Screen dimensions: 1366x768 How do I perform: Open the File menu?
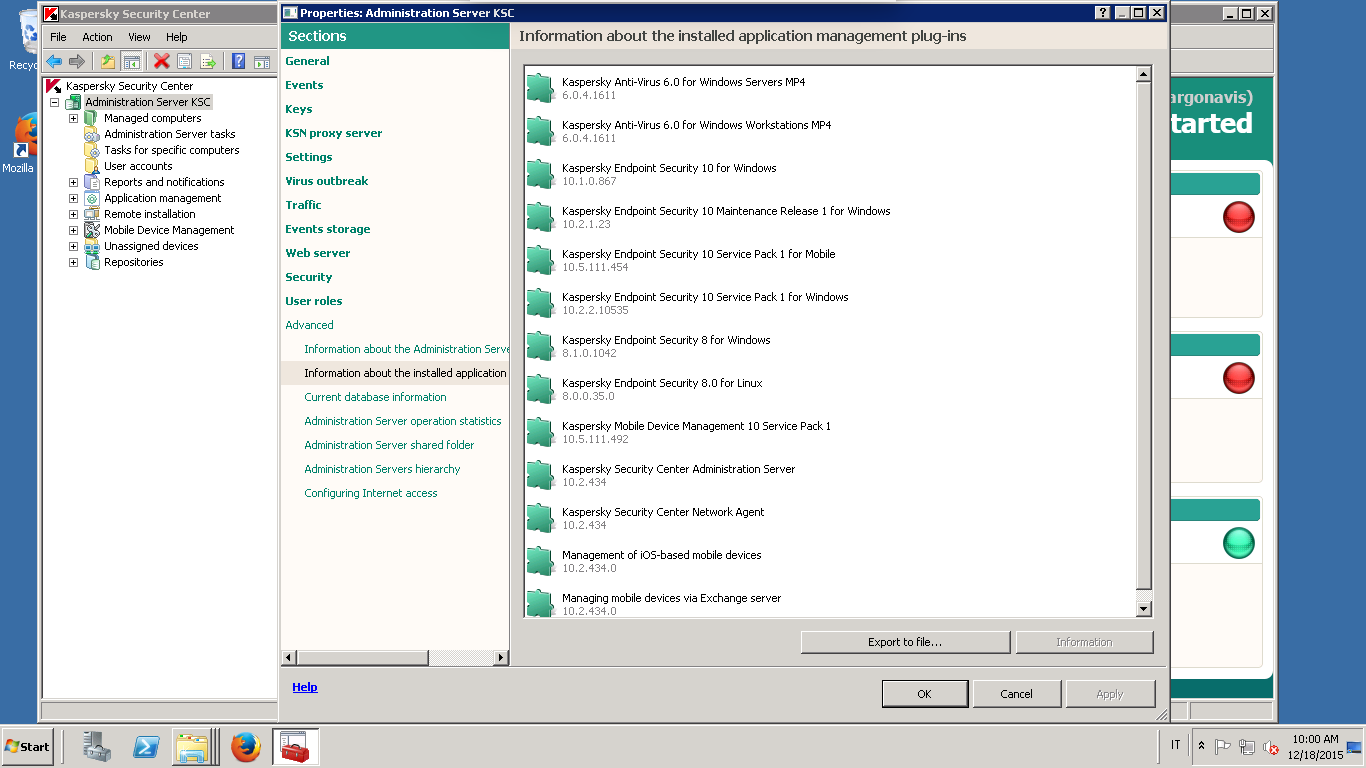(58, 37)
